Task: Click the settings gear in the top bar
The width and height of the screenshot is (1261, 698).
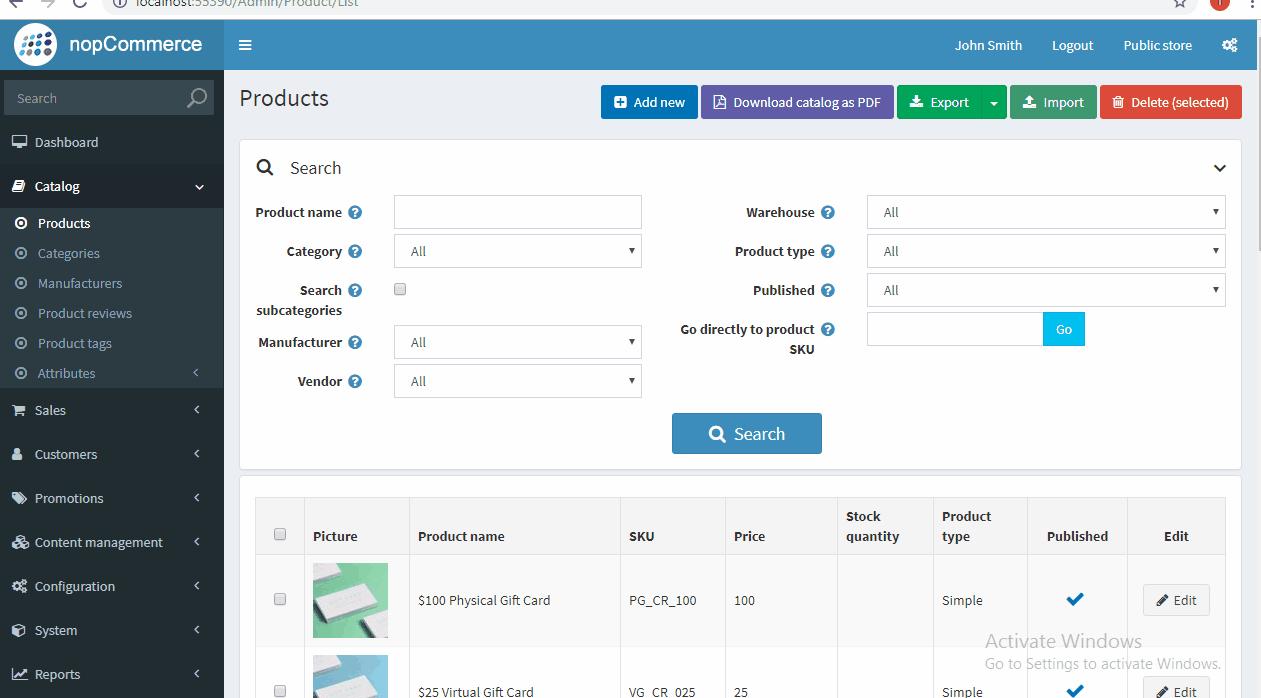Action: pyautogui.click(x=1229, y=45)
